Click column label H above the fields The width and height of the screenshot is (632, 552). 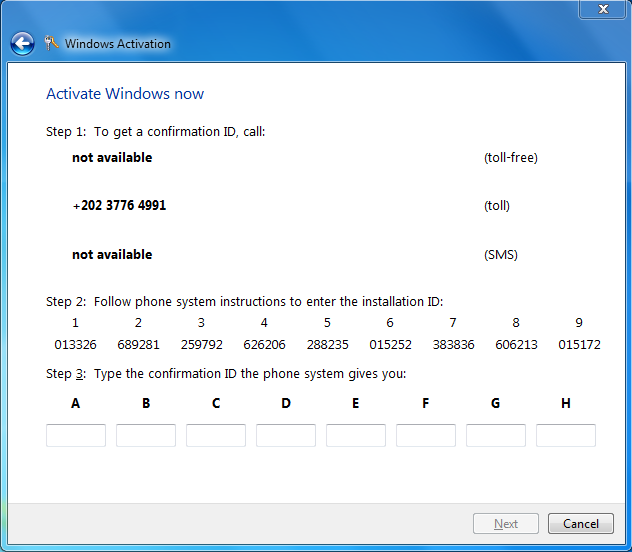566,403
